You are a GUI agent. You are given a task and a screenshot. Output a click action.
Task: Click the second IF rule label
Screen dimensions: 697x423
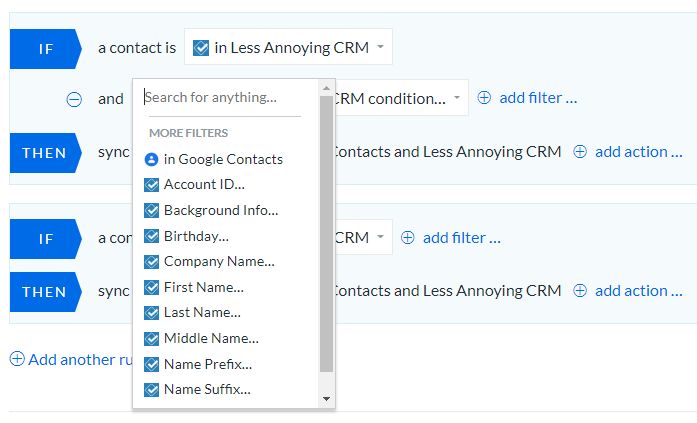(46, 239)
